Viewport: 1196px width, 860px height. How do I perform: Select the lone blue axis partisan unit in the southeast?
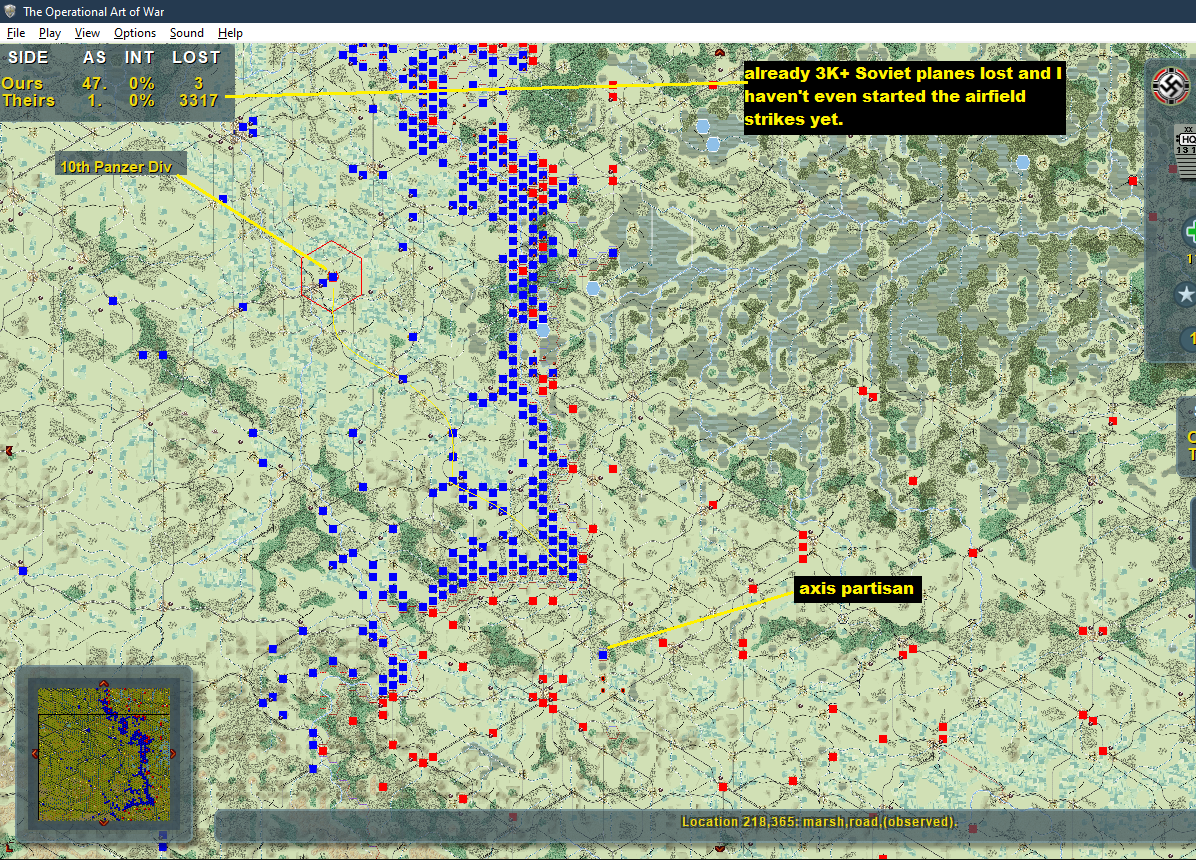tap(603, 655)
